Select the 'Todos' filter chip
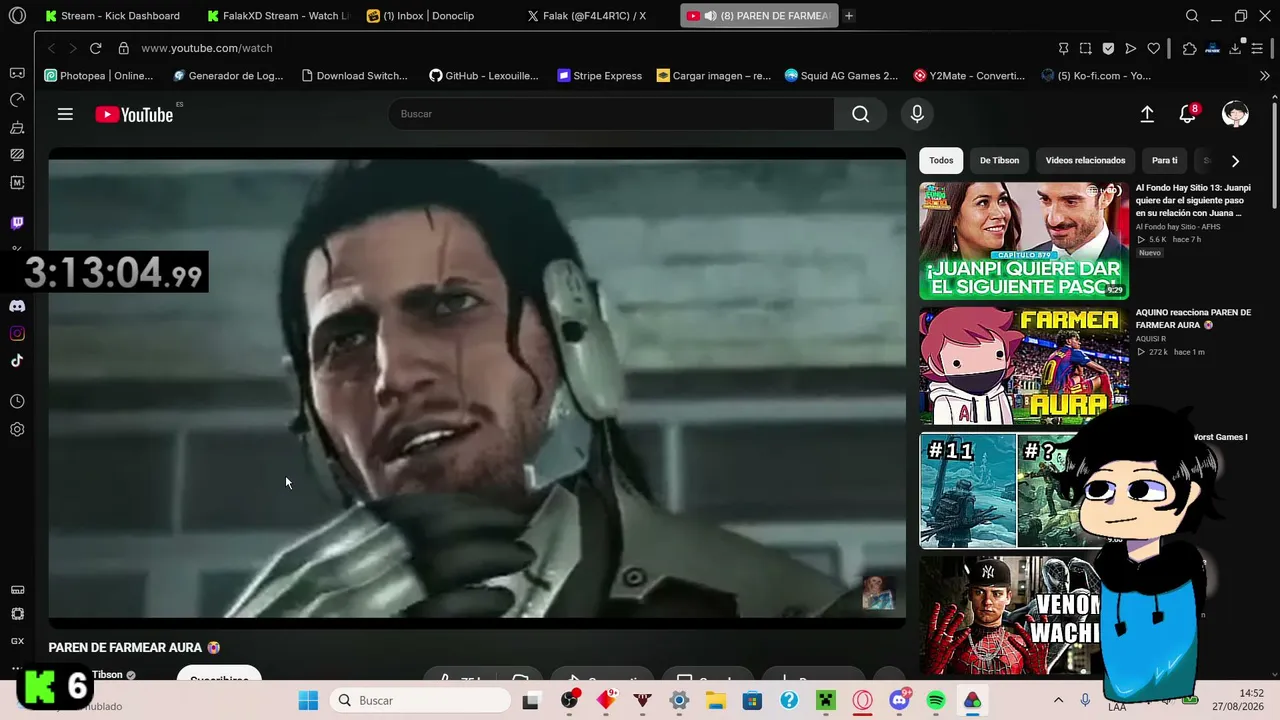 [x=941, y=160]
